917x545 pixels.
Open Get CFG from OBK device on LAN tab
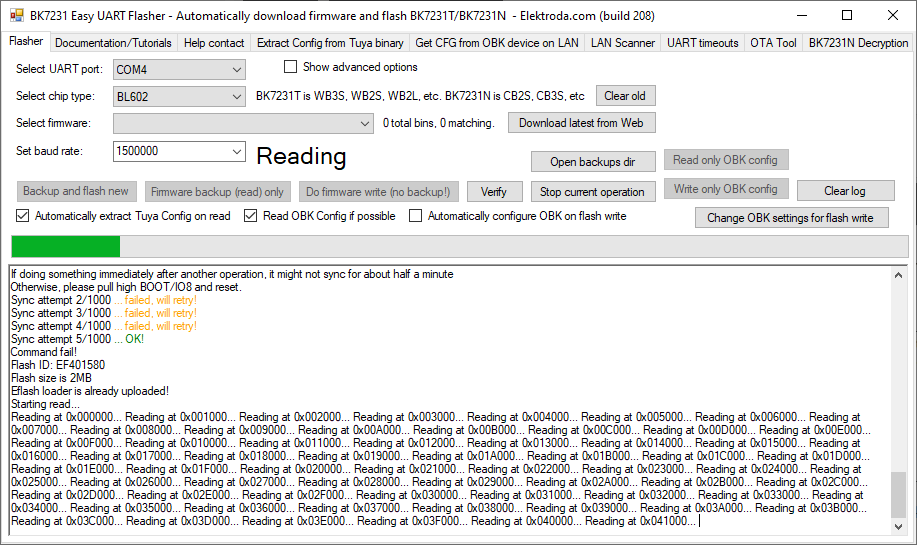coord(497,43)
